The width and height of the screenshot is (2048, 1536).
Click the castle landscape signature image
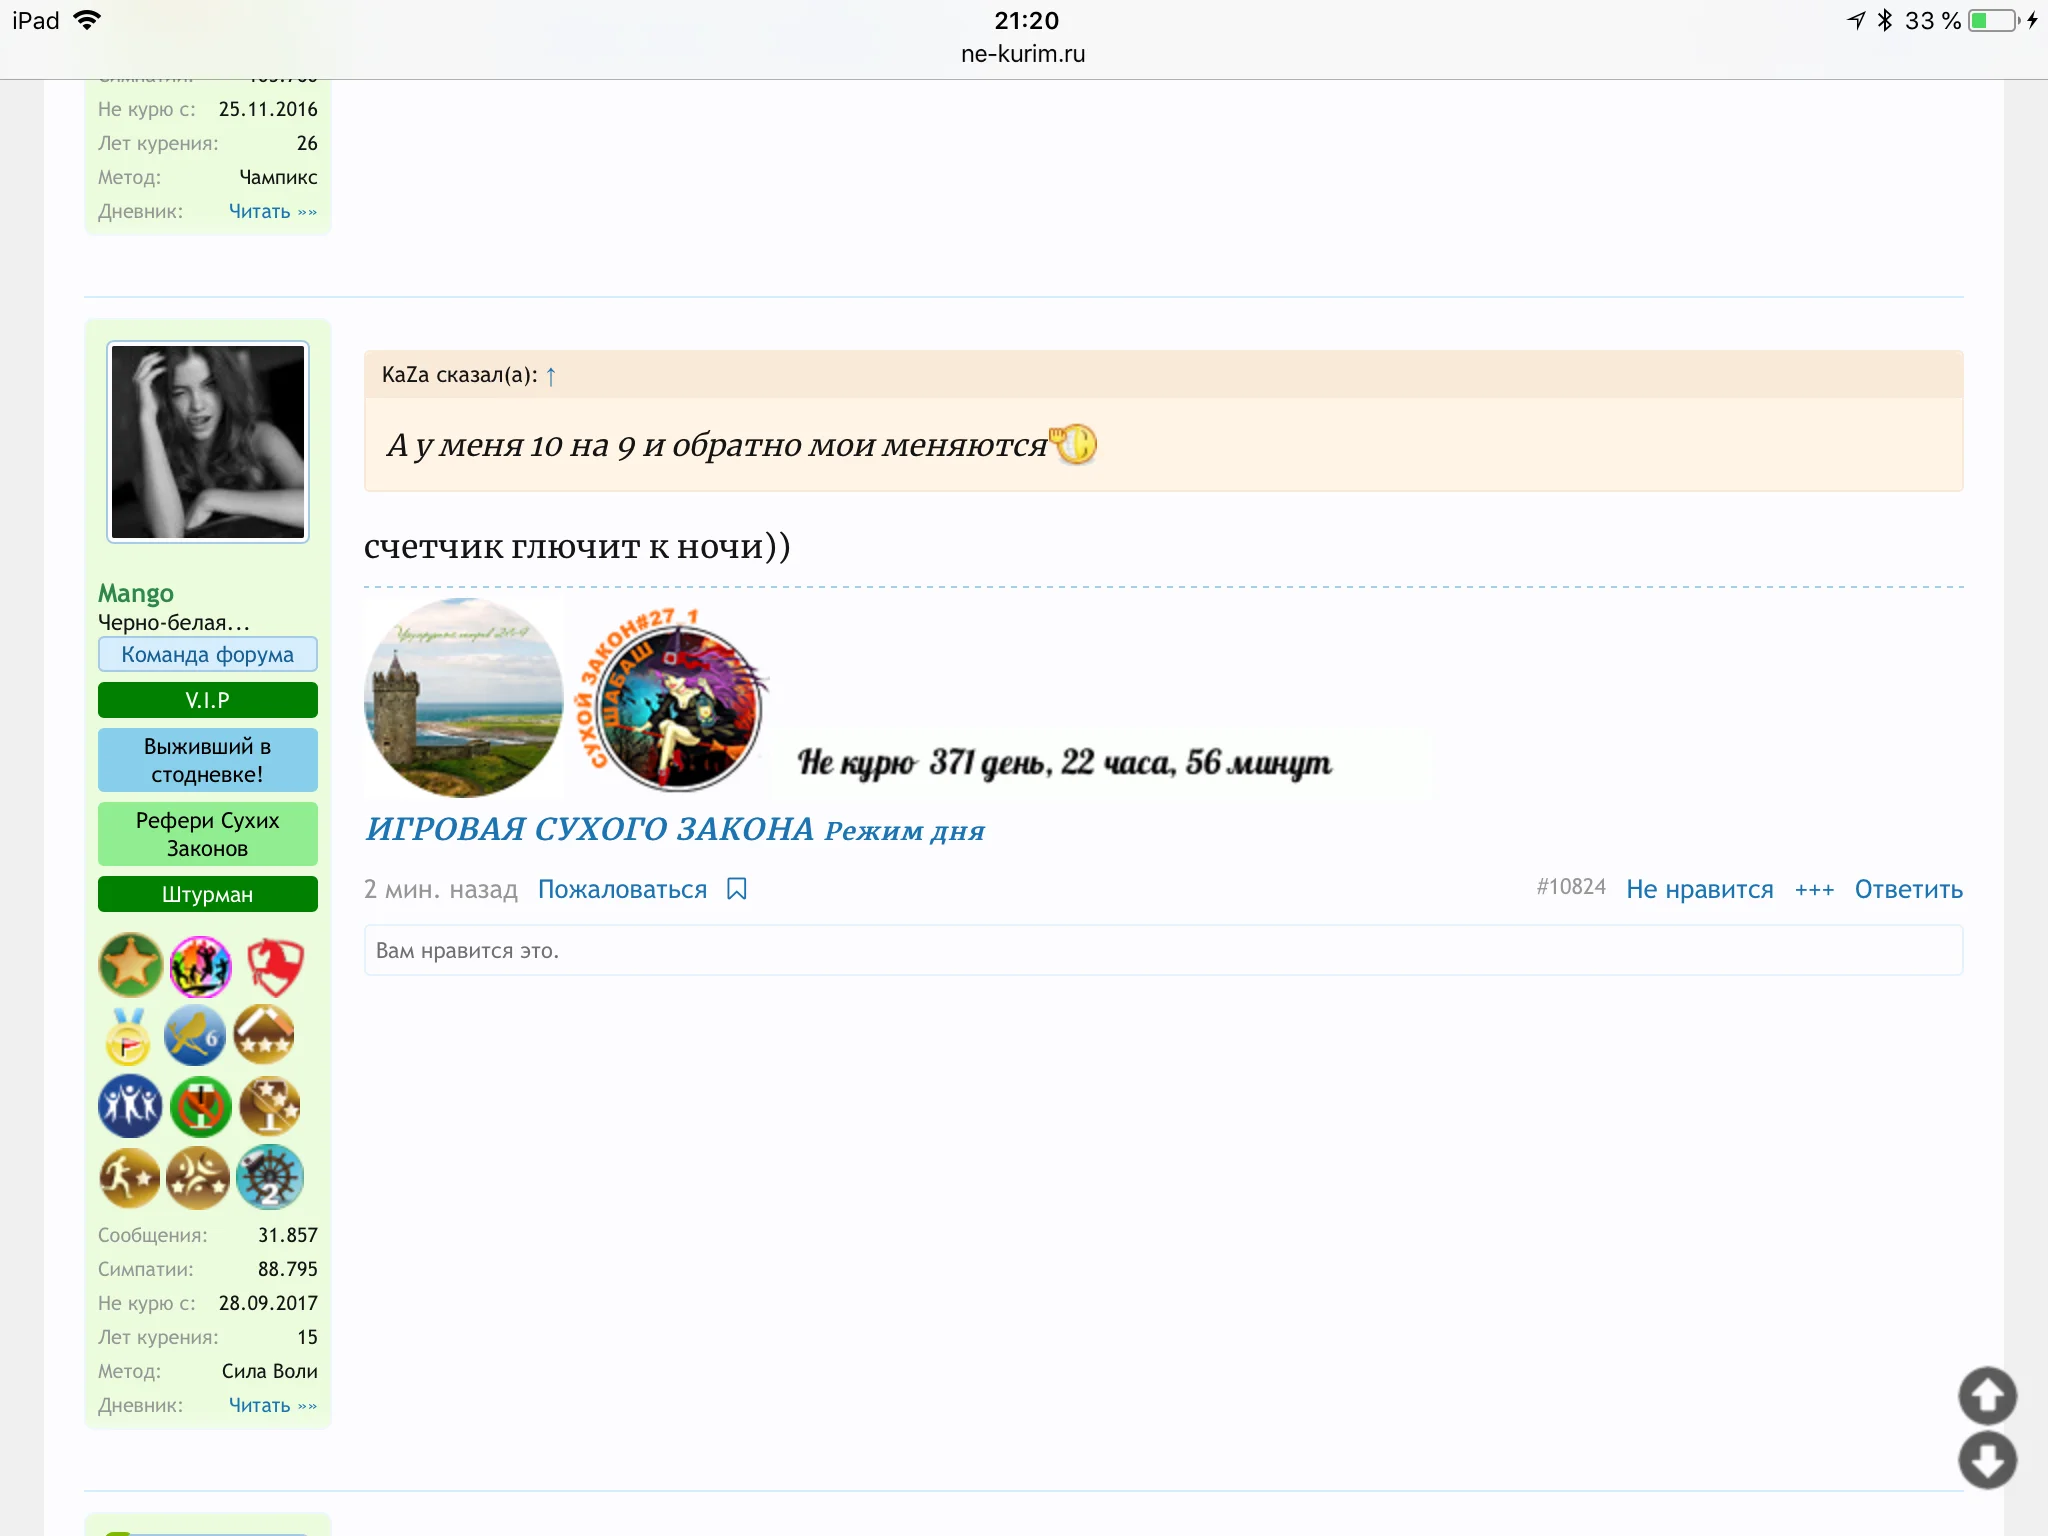463,698
